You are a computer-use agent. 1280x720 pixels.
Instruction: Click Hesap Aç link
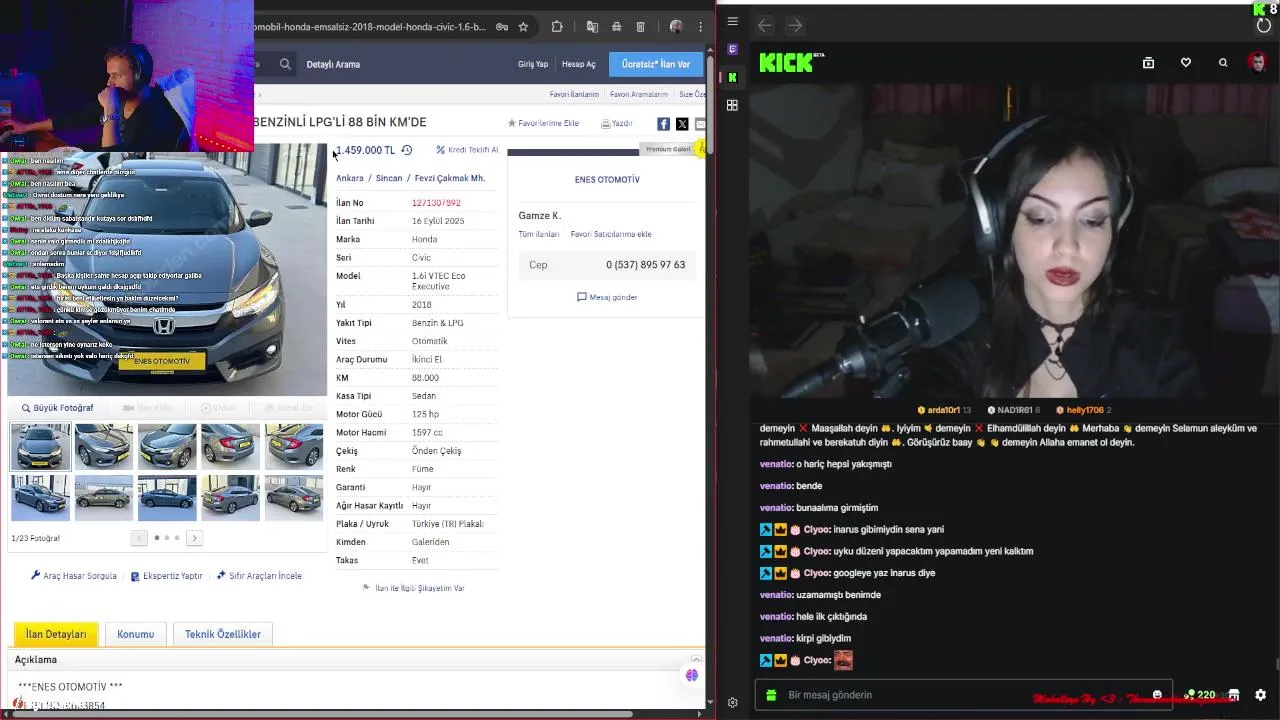coord(578,64)
